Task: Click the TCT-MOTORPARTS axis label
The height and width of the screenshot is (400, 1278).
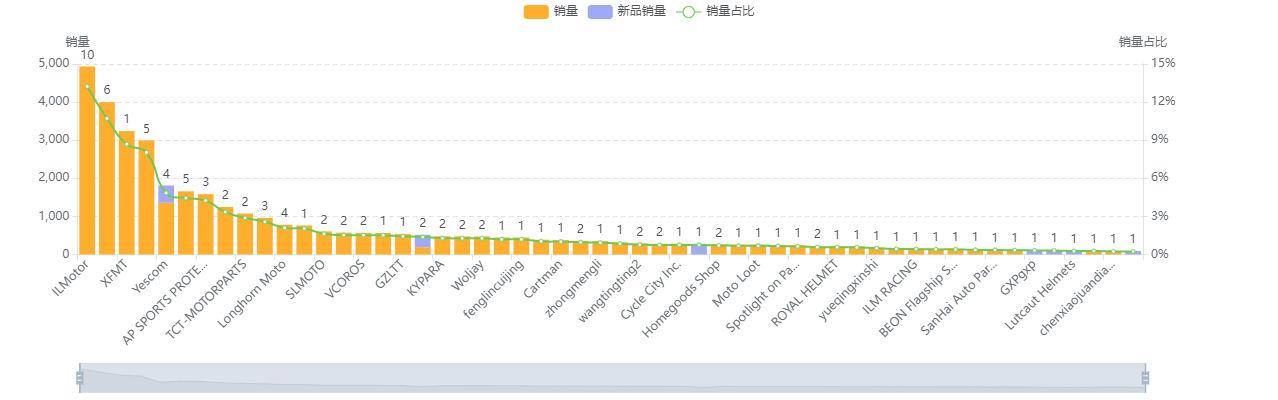Action: coord(206,301)
